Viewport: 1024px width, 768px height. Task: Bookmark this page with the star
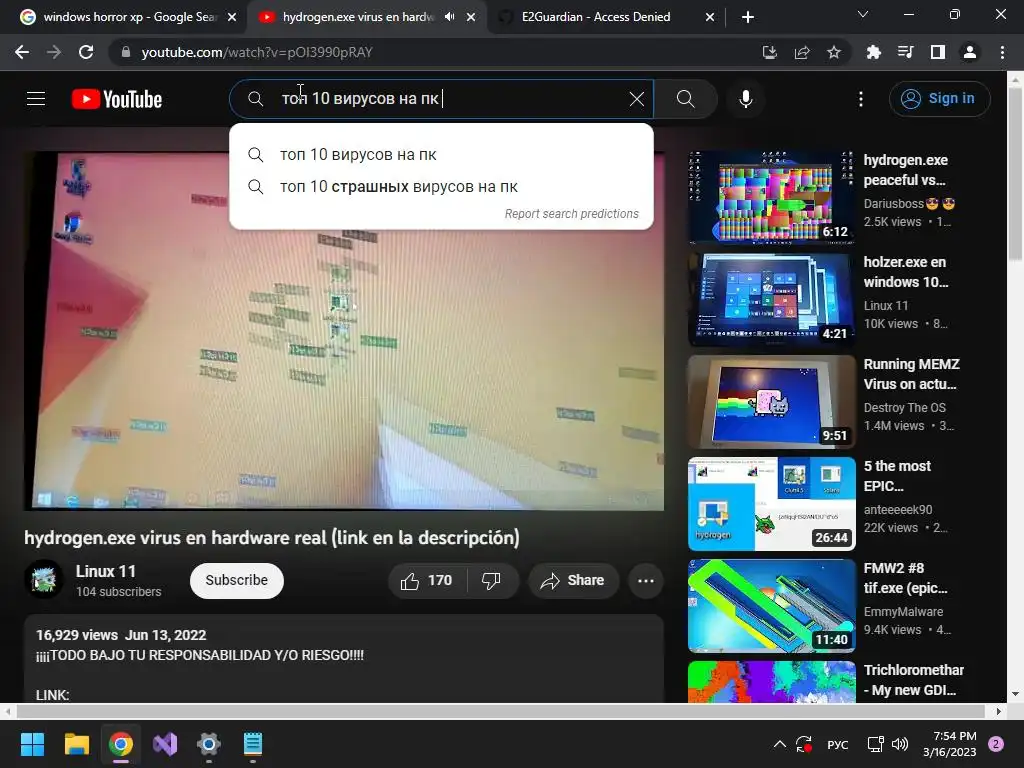[x=834, y=52]
